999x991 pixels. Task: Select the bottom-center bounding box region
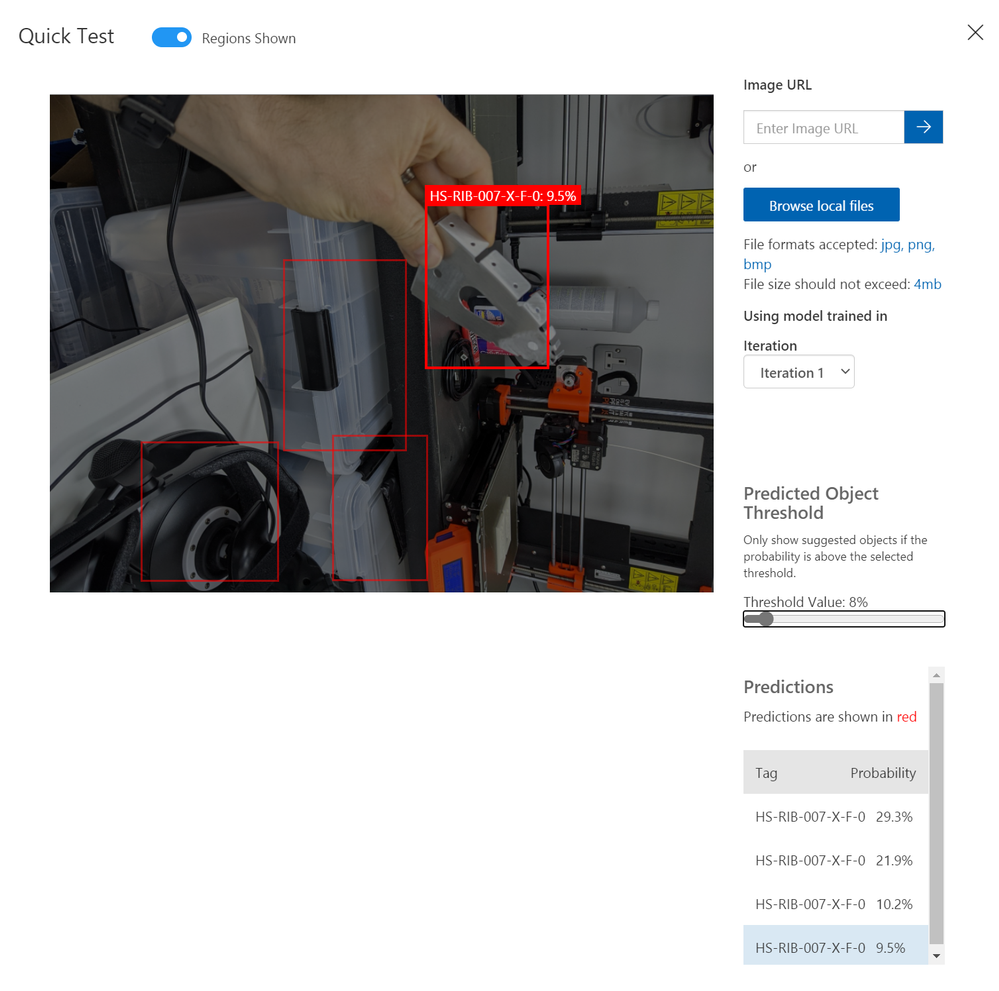[380, 508]
